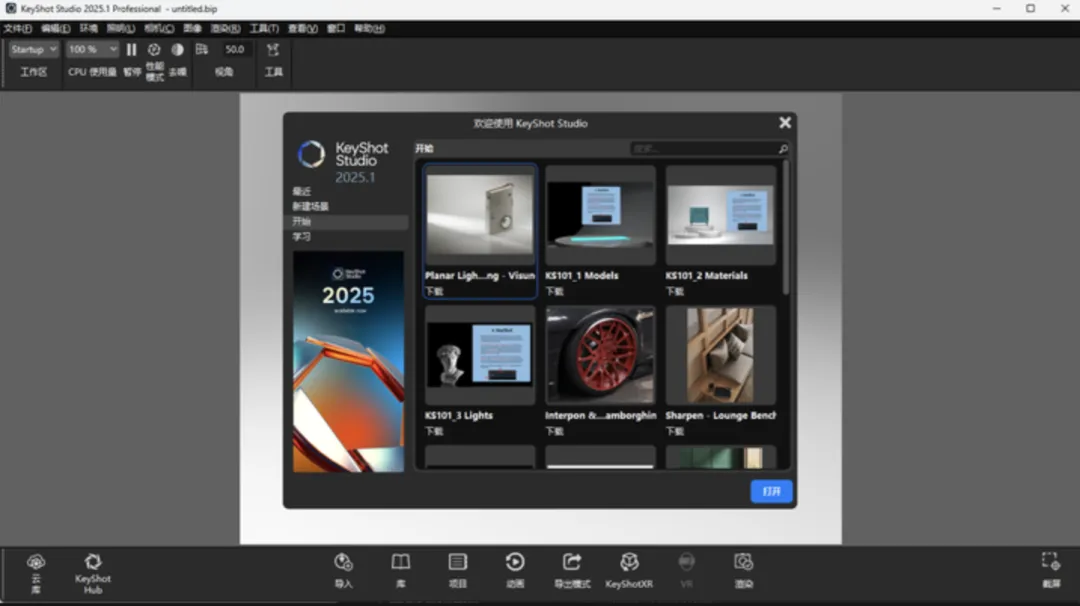Click the KeyShot Studio 2025.1 logo
Viewport: 1080px width, 606px height.
343,162
